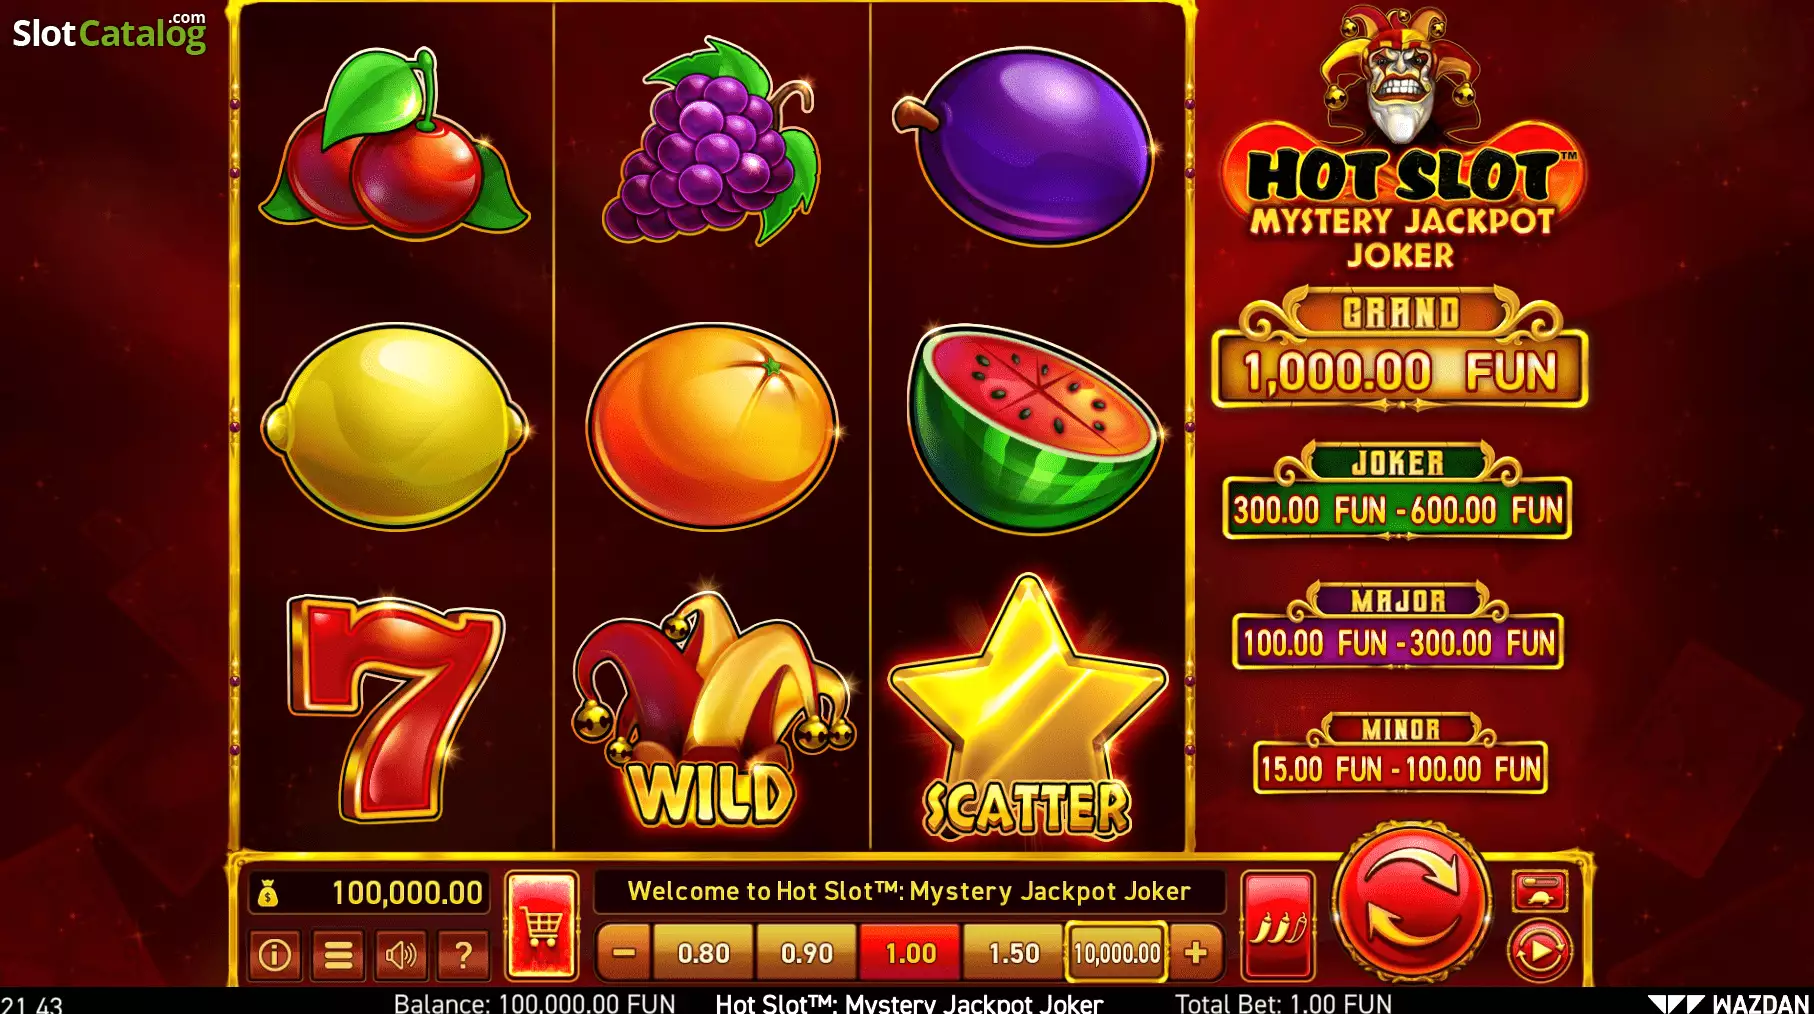Increase the bet with the plus button
Image resolution: width=1814 pixels, height=1014 pixels.
coord(1196,953)
